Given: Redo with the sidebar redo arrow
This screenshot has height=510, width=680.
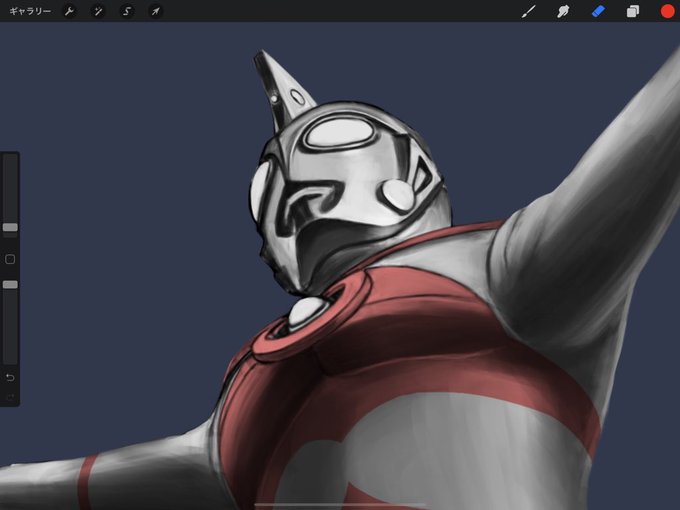Looking at the screenshot, I should (x=10, y=397).
